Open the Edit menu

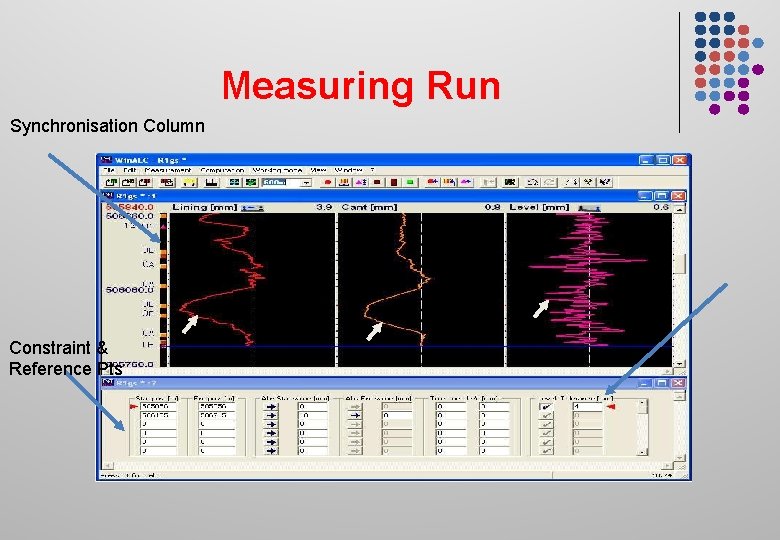(129, 171)
